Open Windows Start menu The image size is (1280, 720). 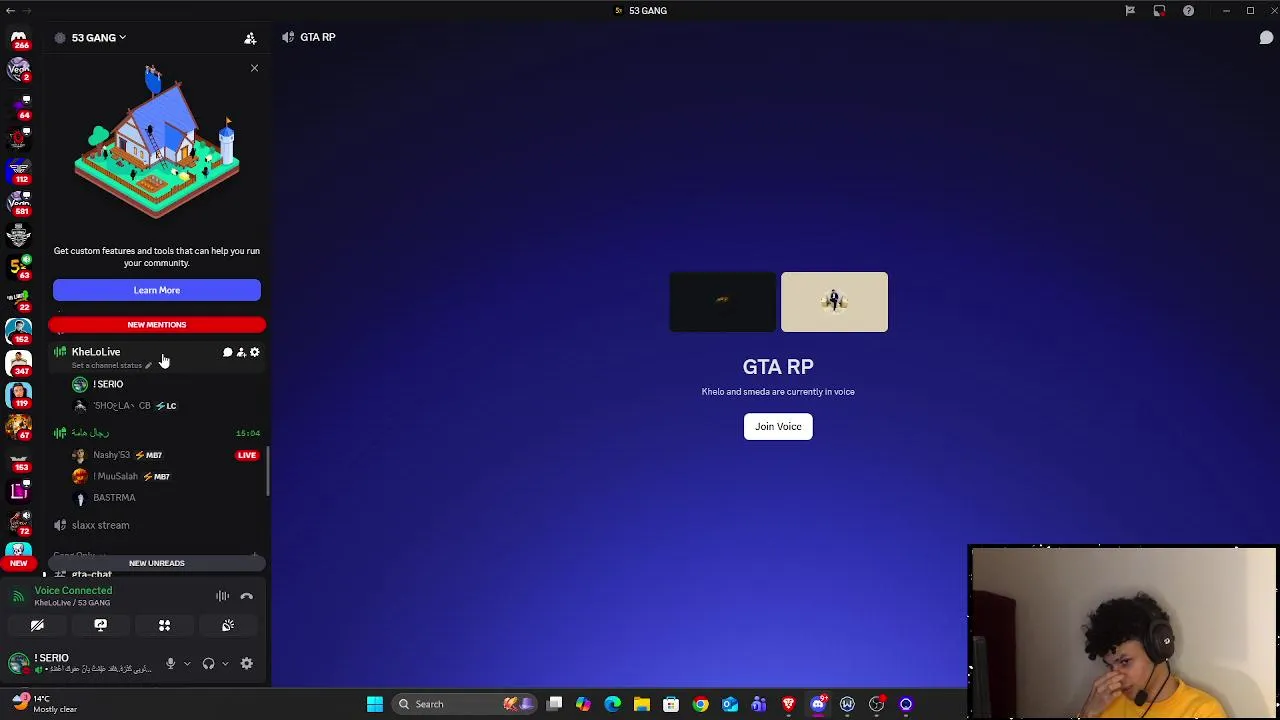pos(375,704)
